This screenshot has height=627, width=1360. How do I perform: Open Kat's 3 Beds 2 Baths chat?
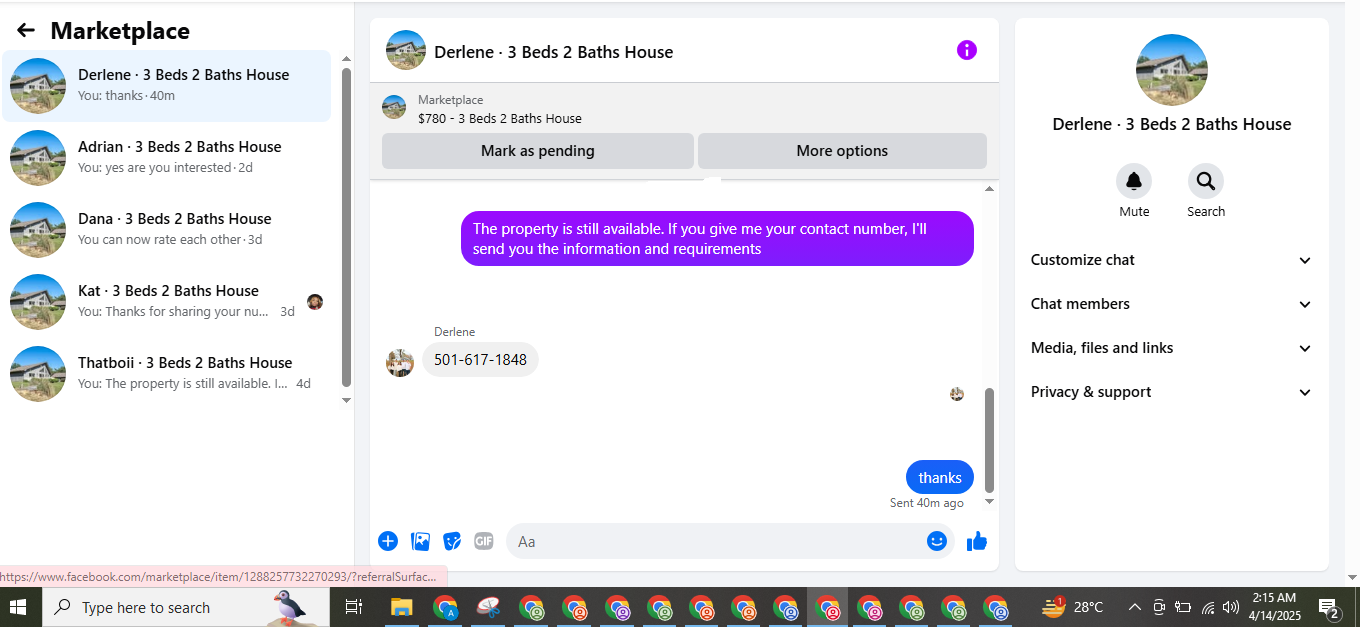pos(167,302)
